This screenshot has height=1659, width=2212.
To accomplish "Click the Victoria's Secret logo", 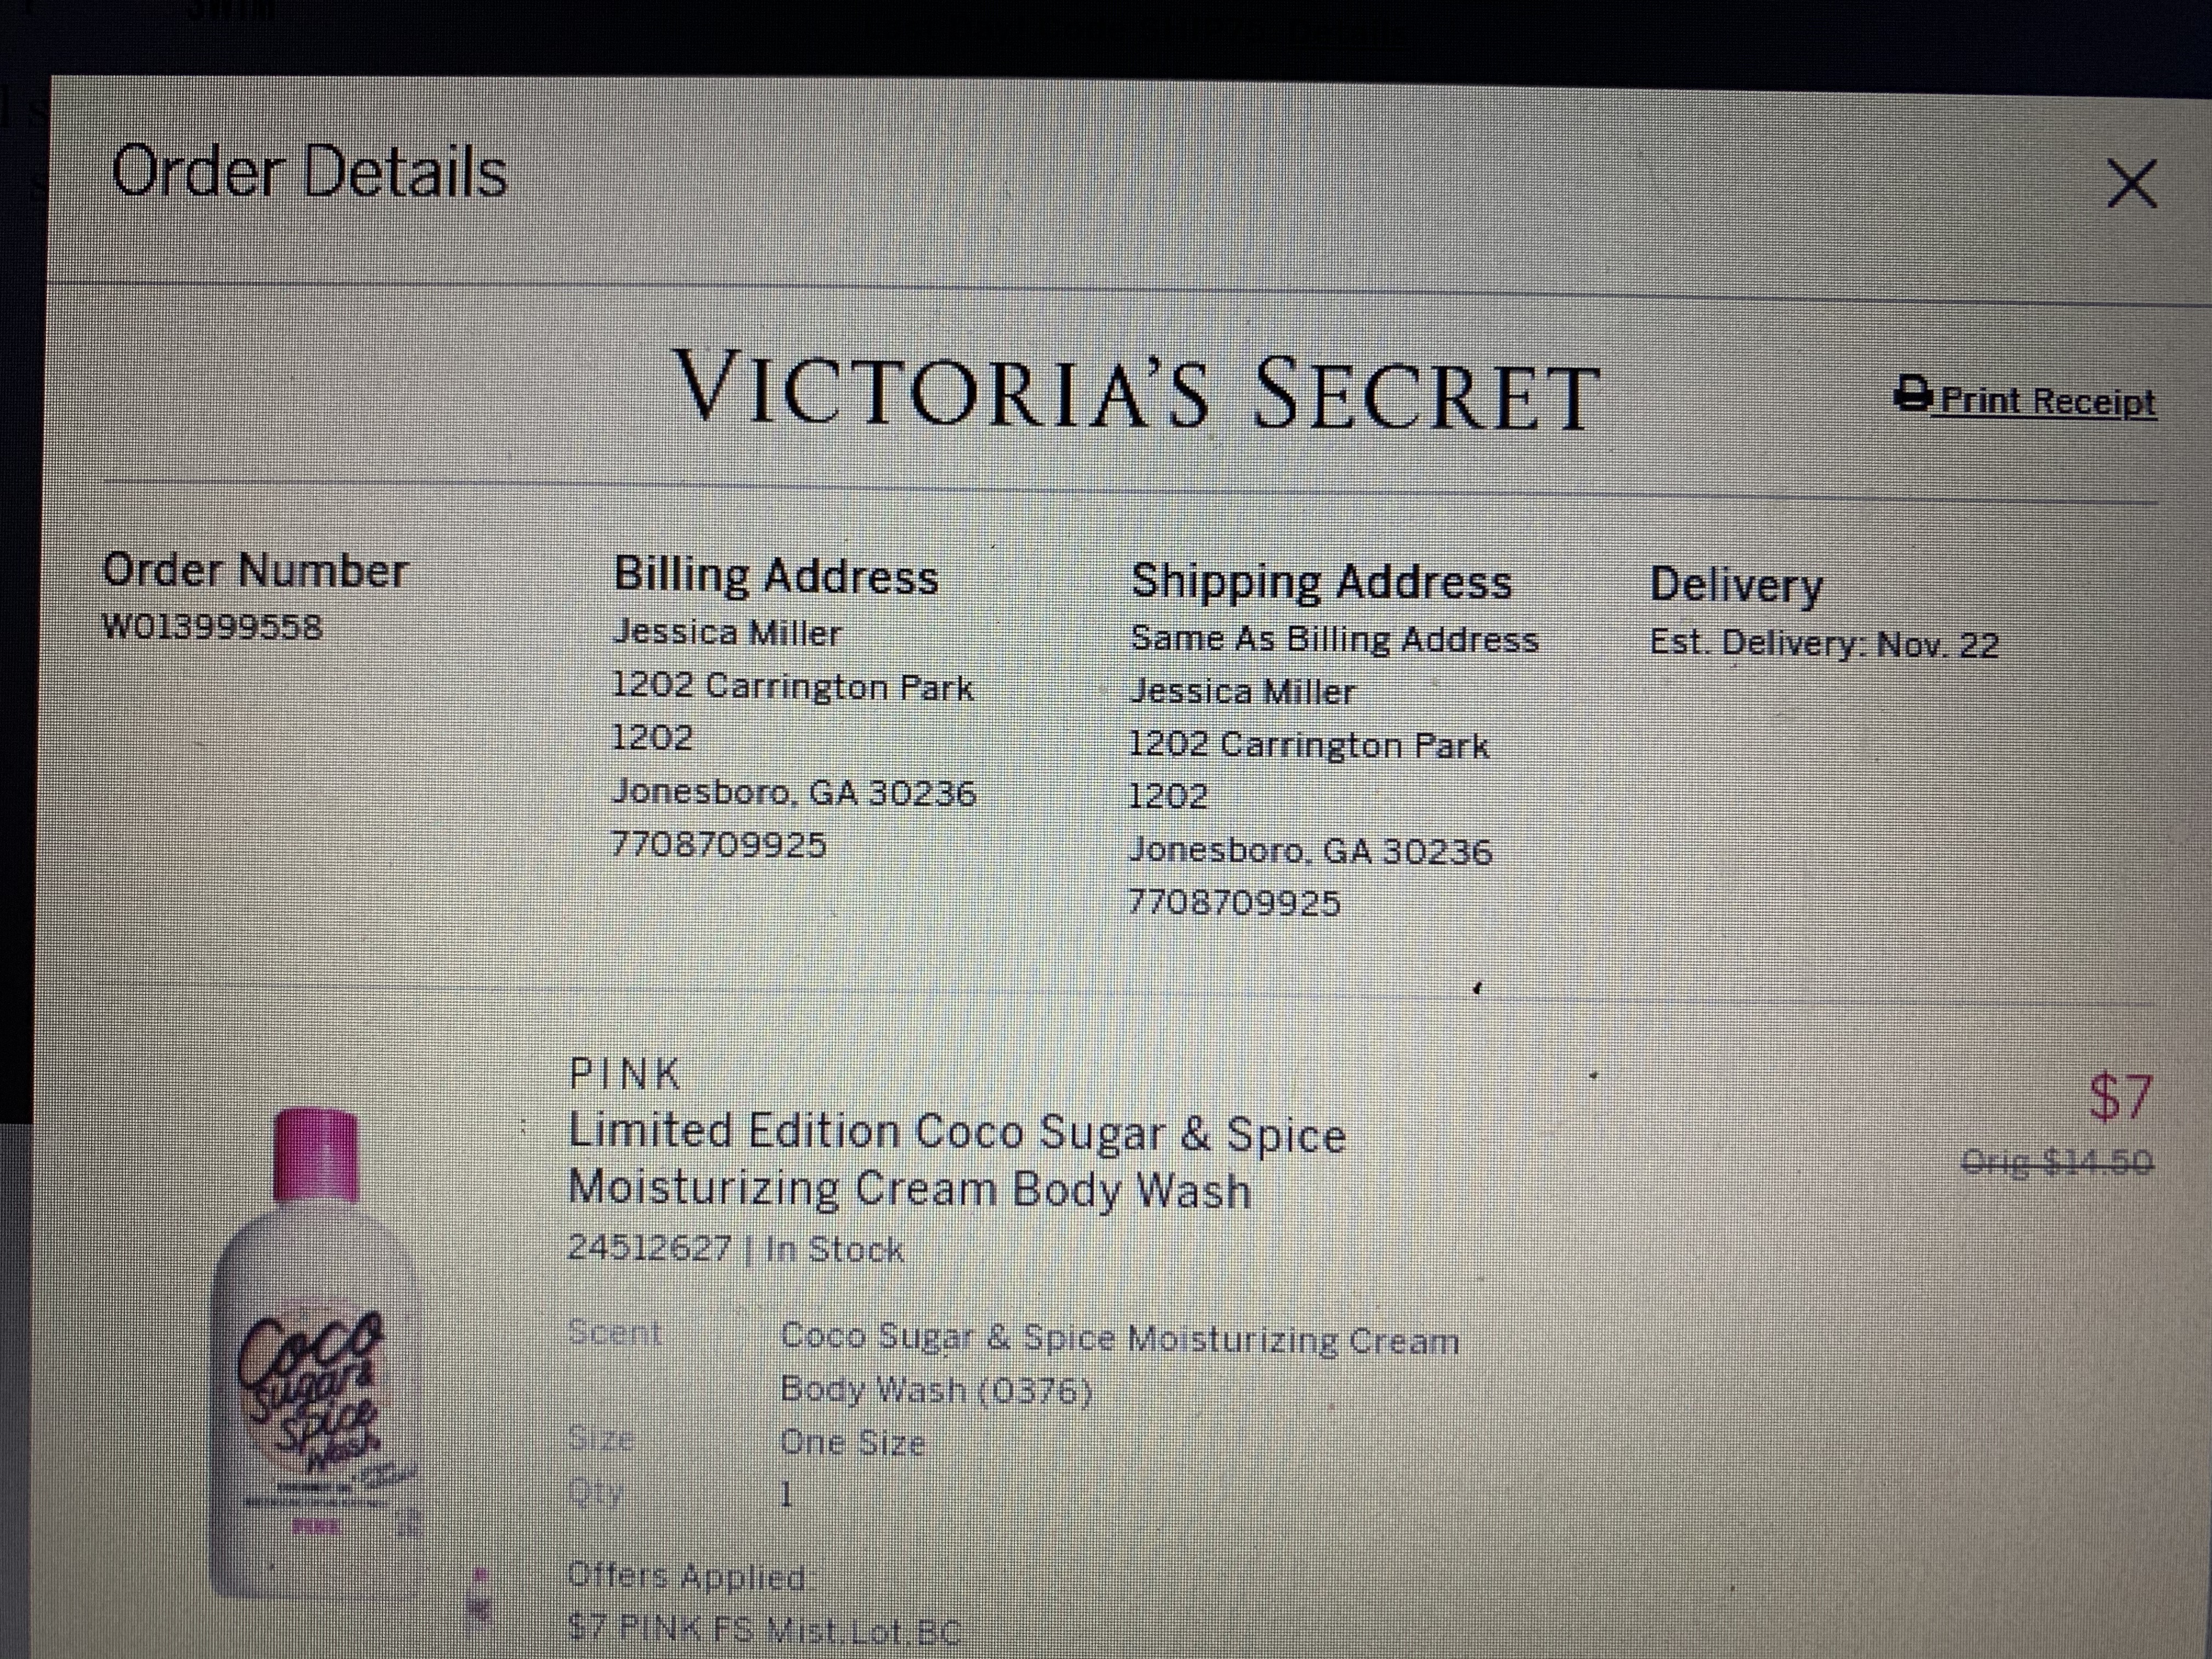I will (1135, 390).
